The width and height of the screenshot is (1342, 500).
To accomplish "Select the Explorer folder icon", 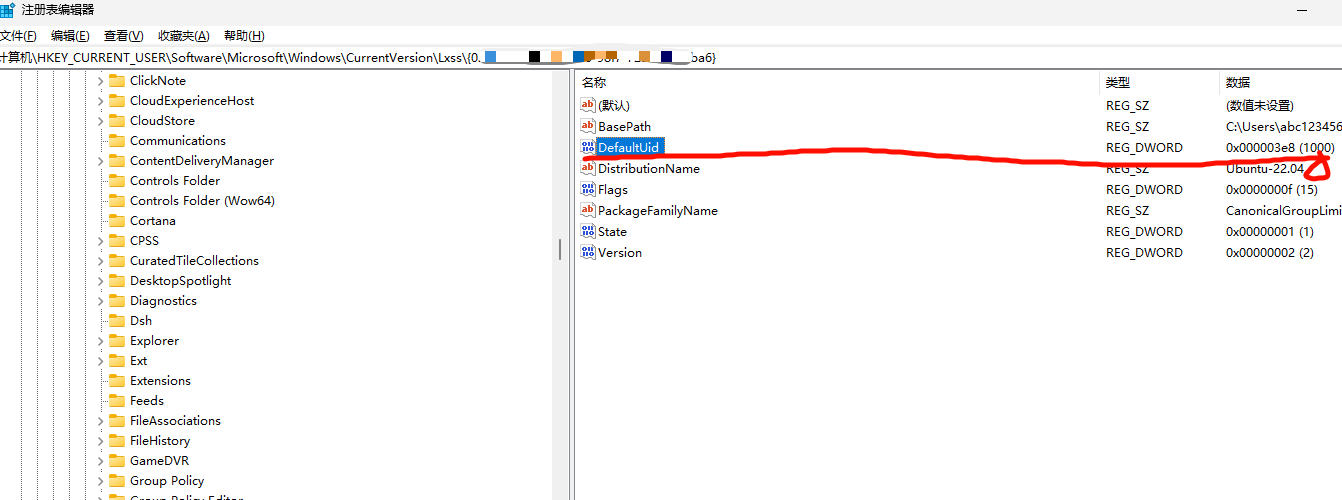I will [x=117, y=340].
